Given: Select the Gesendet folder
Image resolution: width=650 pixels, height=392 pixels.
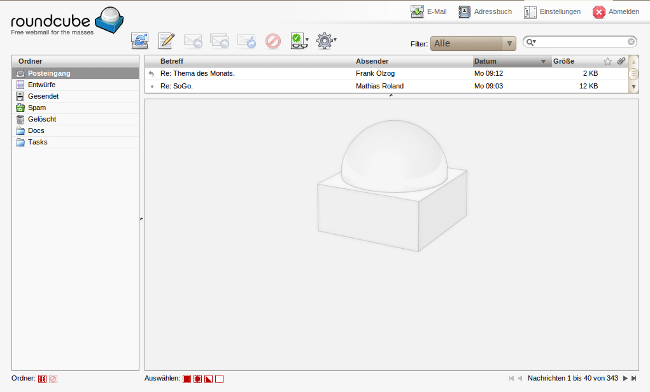Looking at the screenshot, I should (x=75, y=96).
